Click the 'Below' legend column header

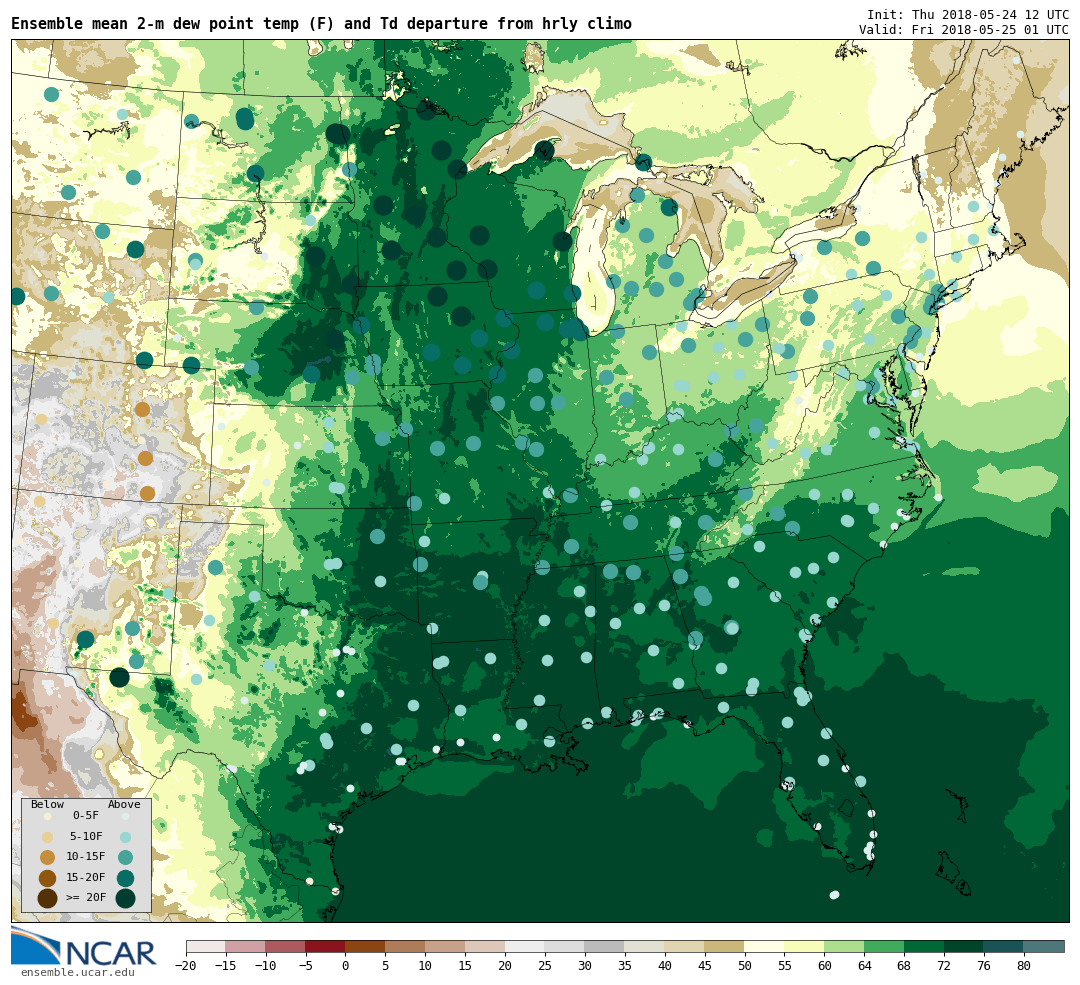pos(47,804)
